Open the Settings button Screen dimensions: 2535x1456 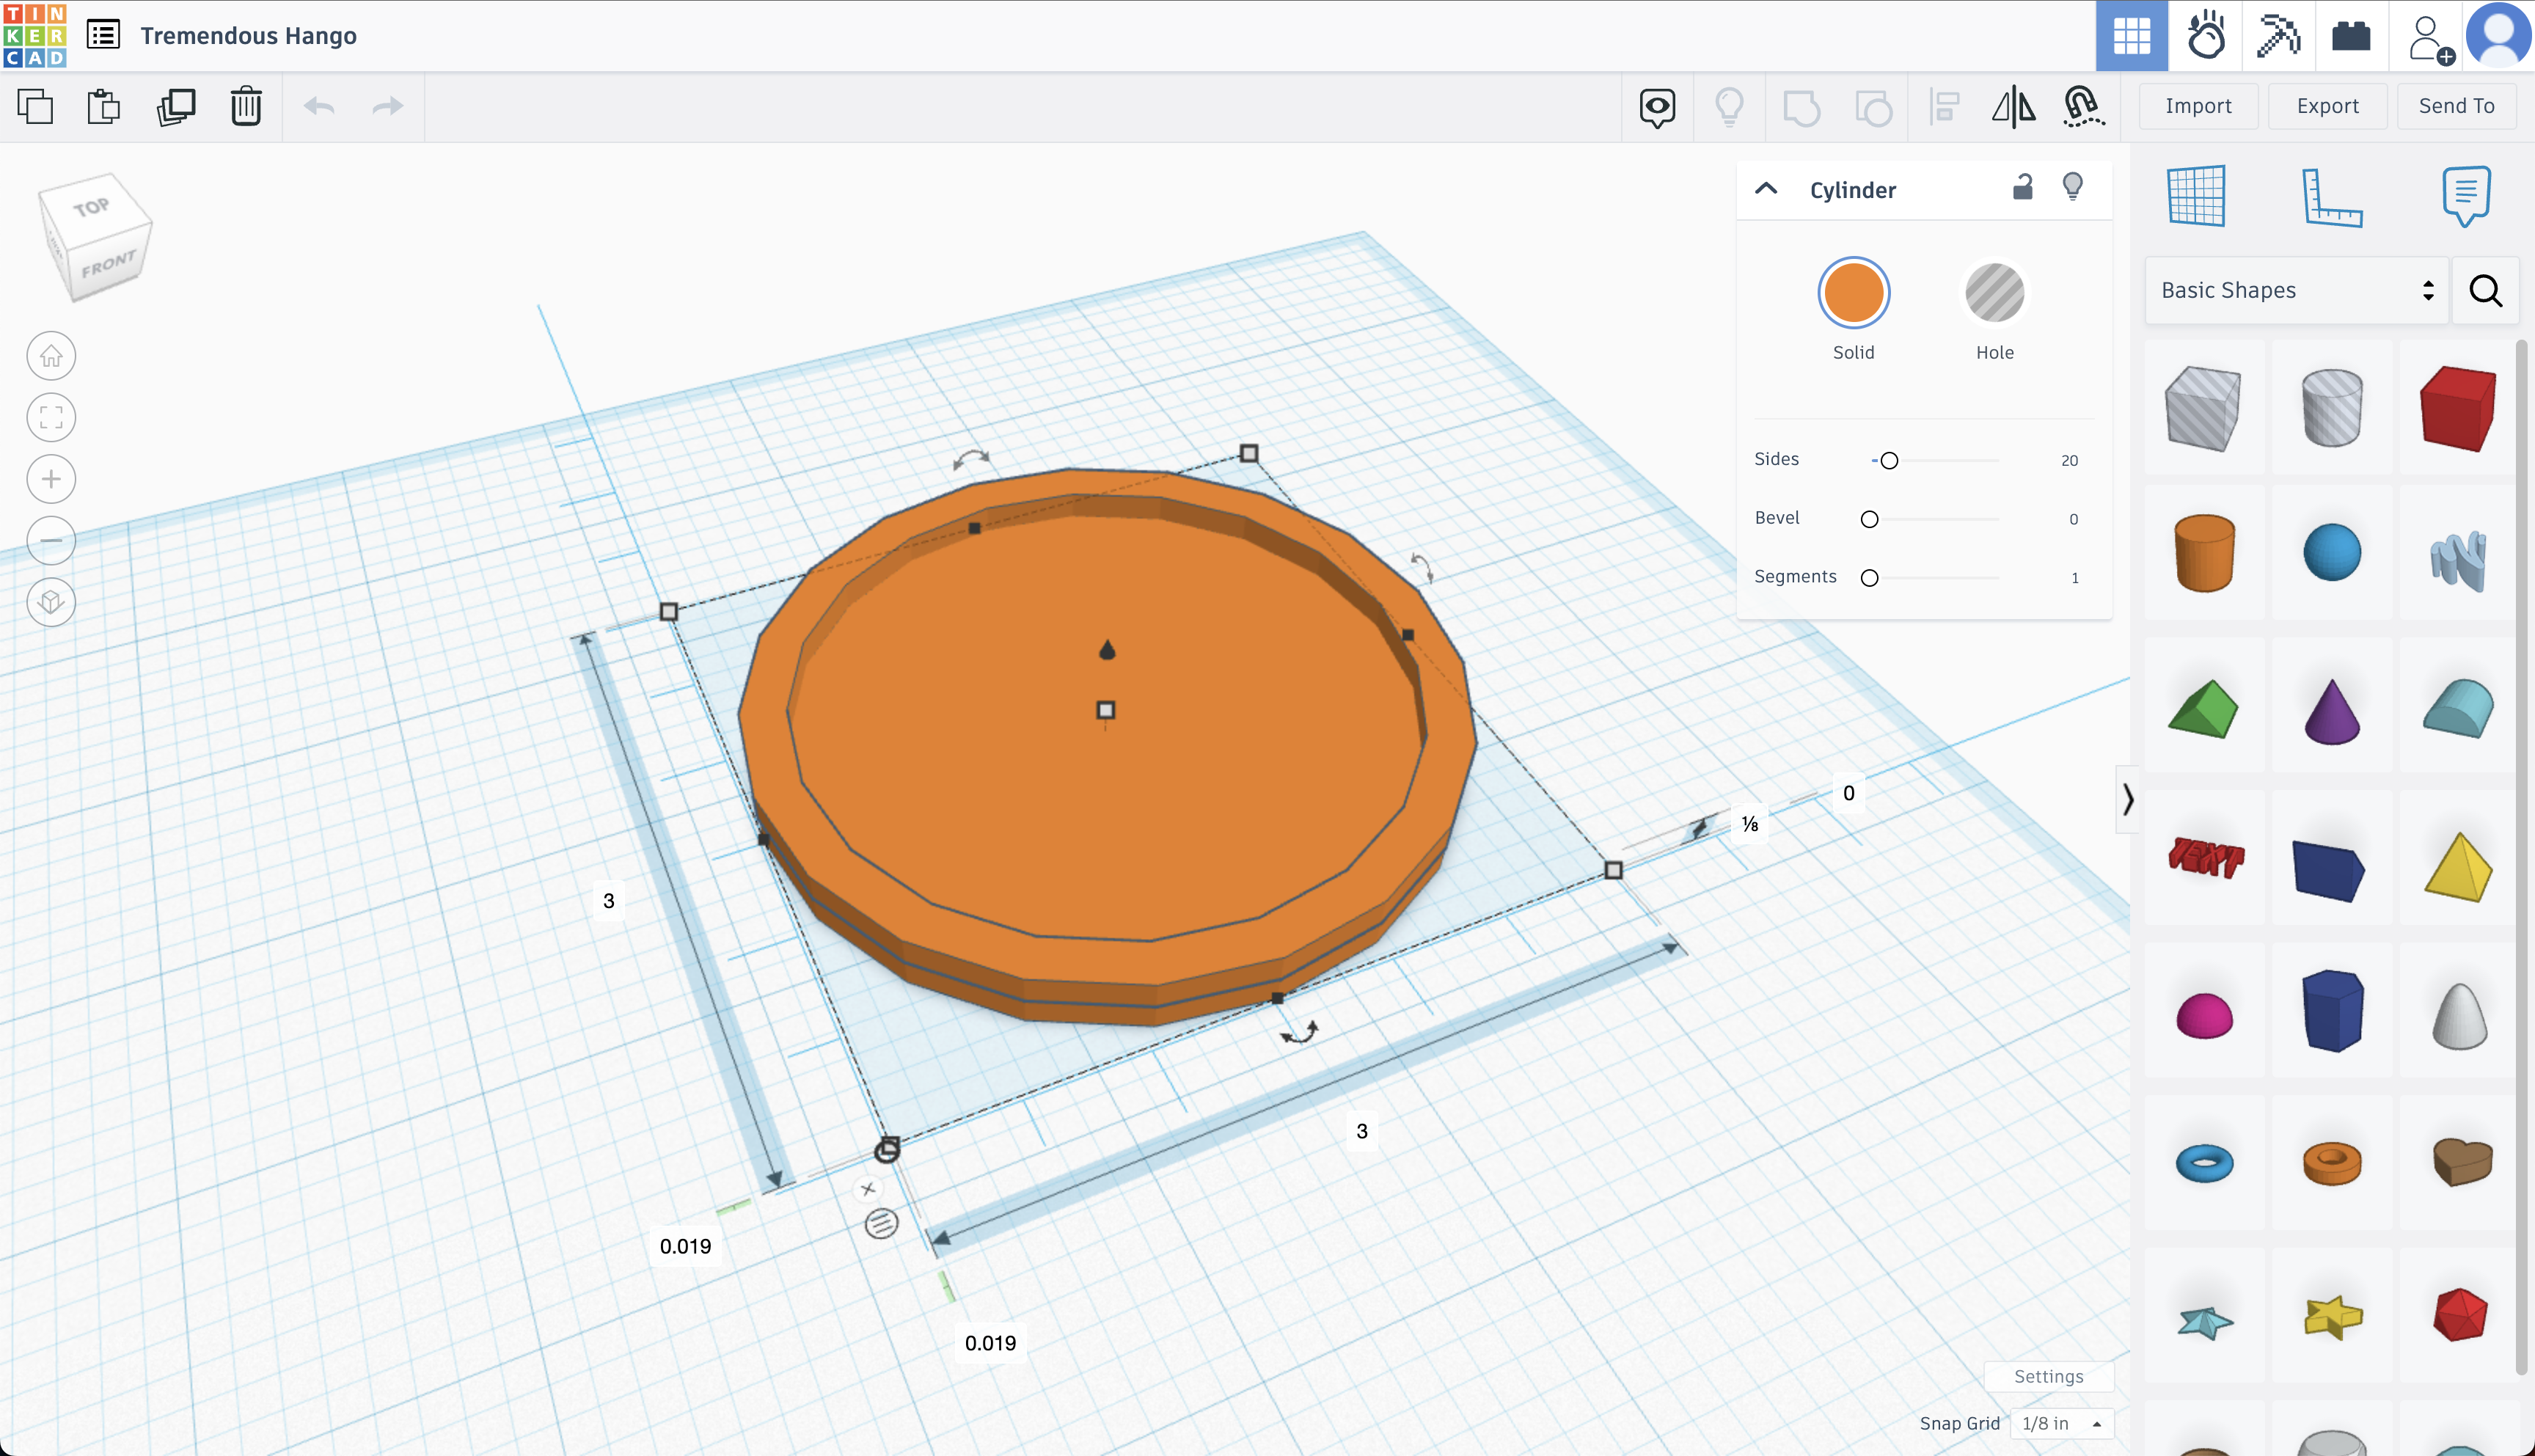tap(2048, 1376)
